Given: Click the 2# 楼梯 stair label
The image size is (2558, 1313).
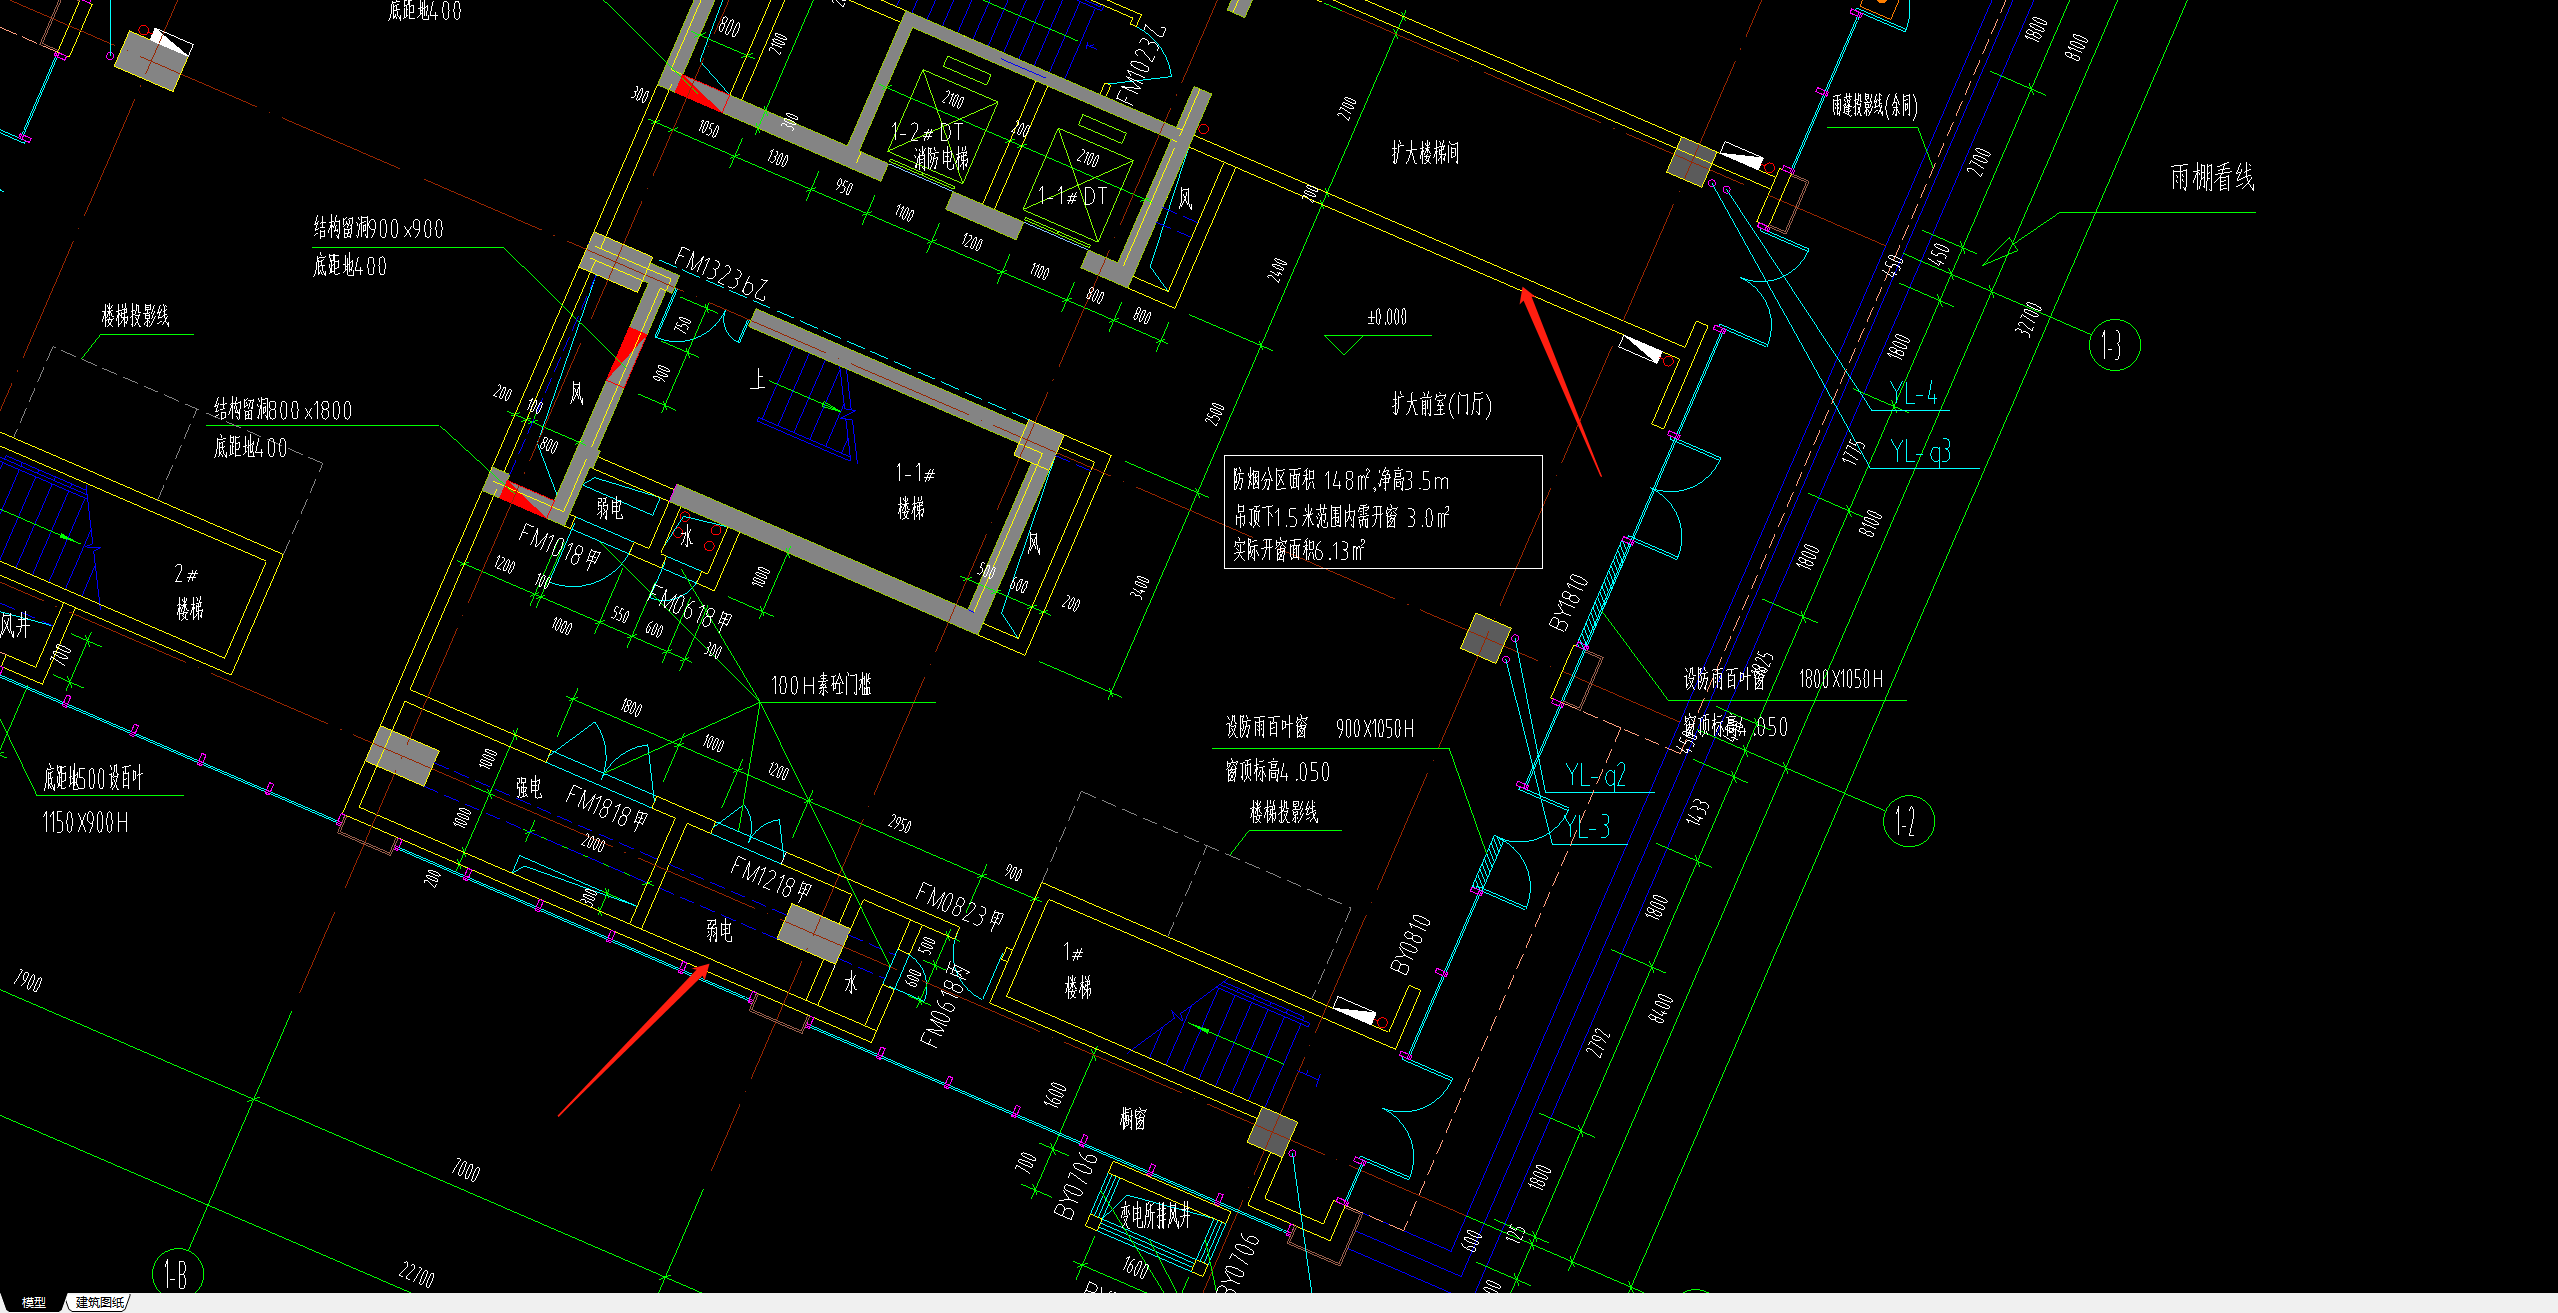Looking at the screenshot, I should click(189, 592).
